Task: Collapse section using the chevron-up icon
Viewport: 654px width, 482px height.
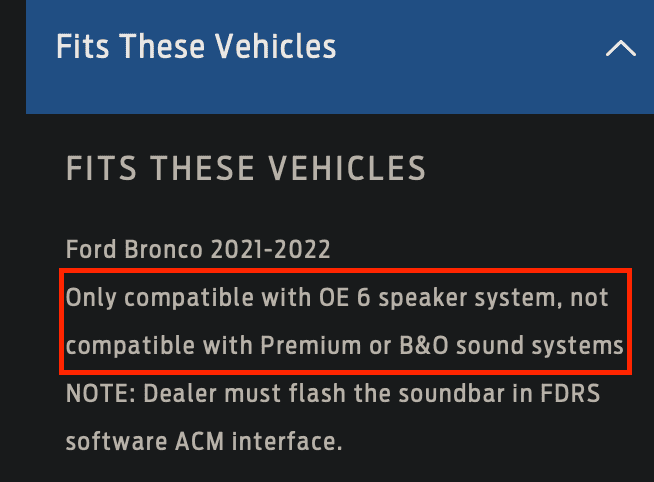Action: click(621, 48)
